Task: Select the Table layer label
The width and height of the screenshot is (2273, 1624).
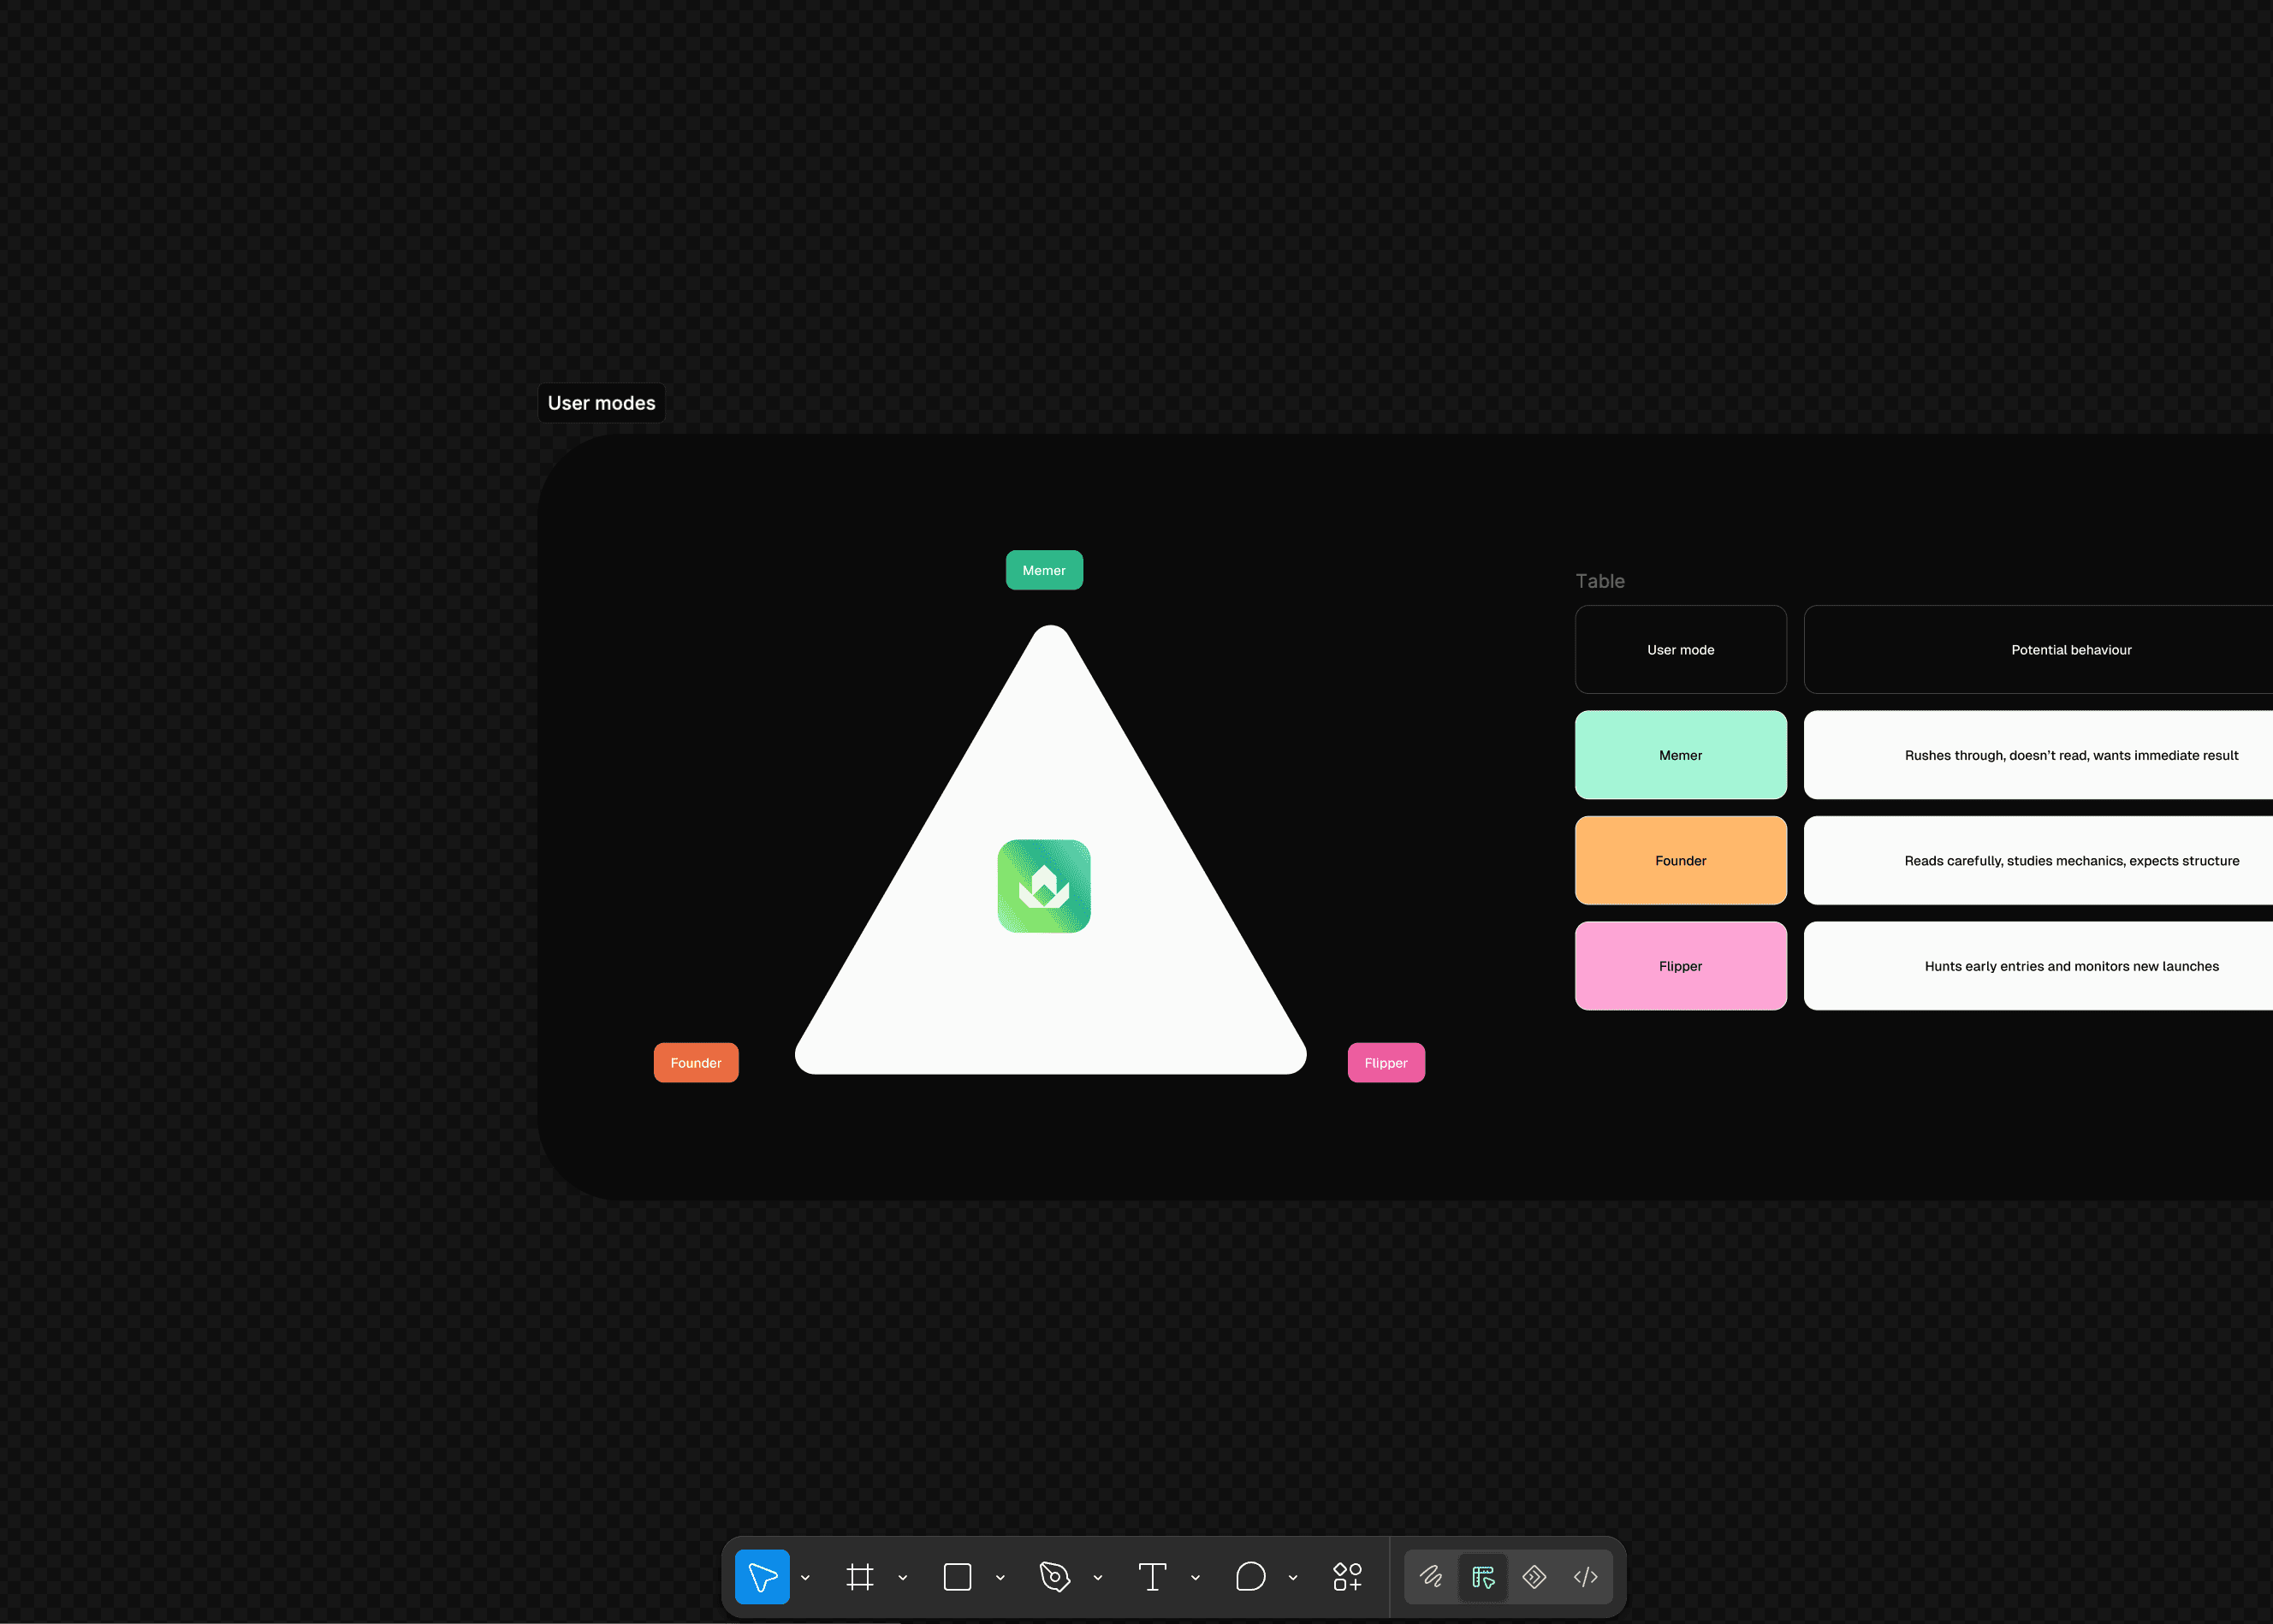Action: pos(1600,581)
